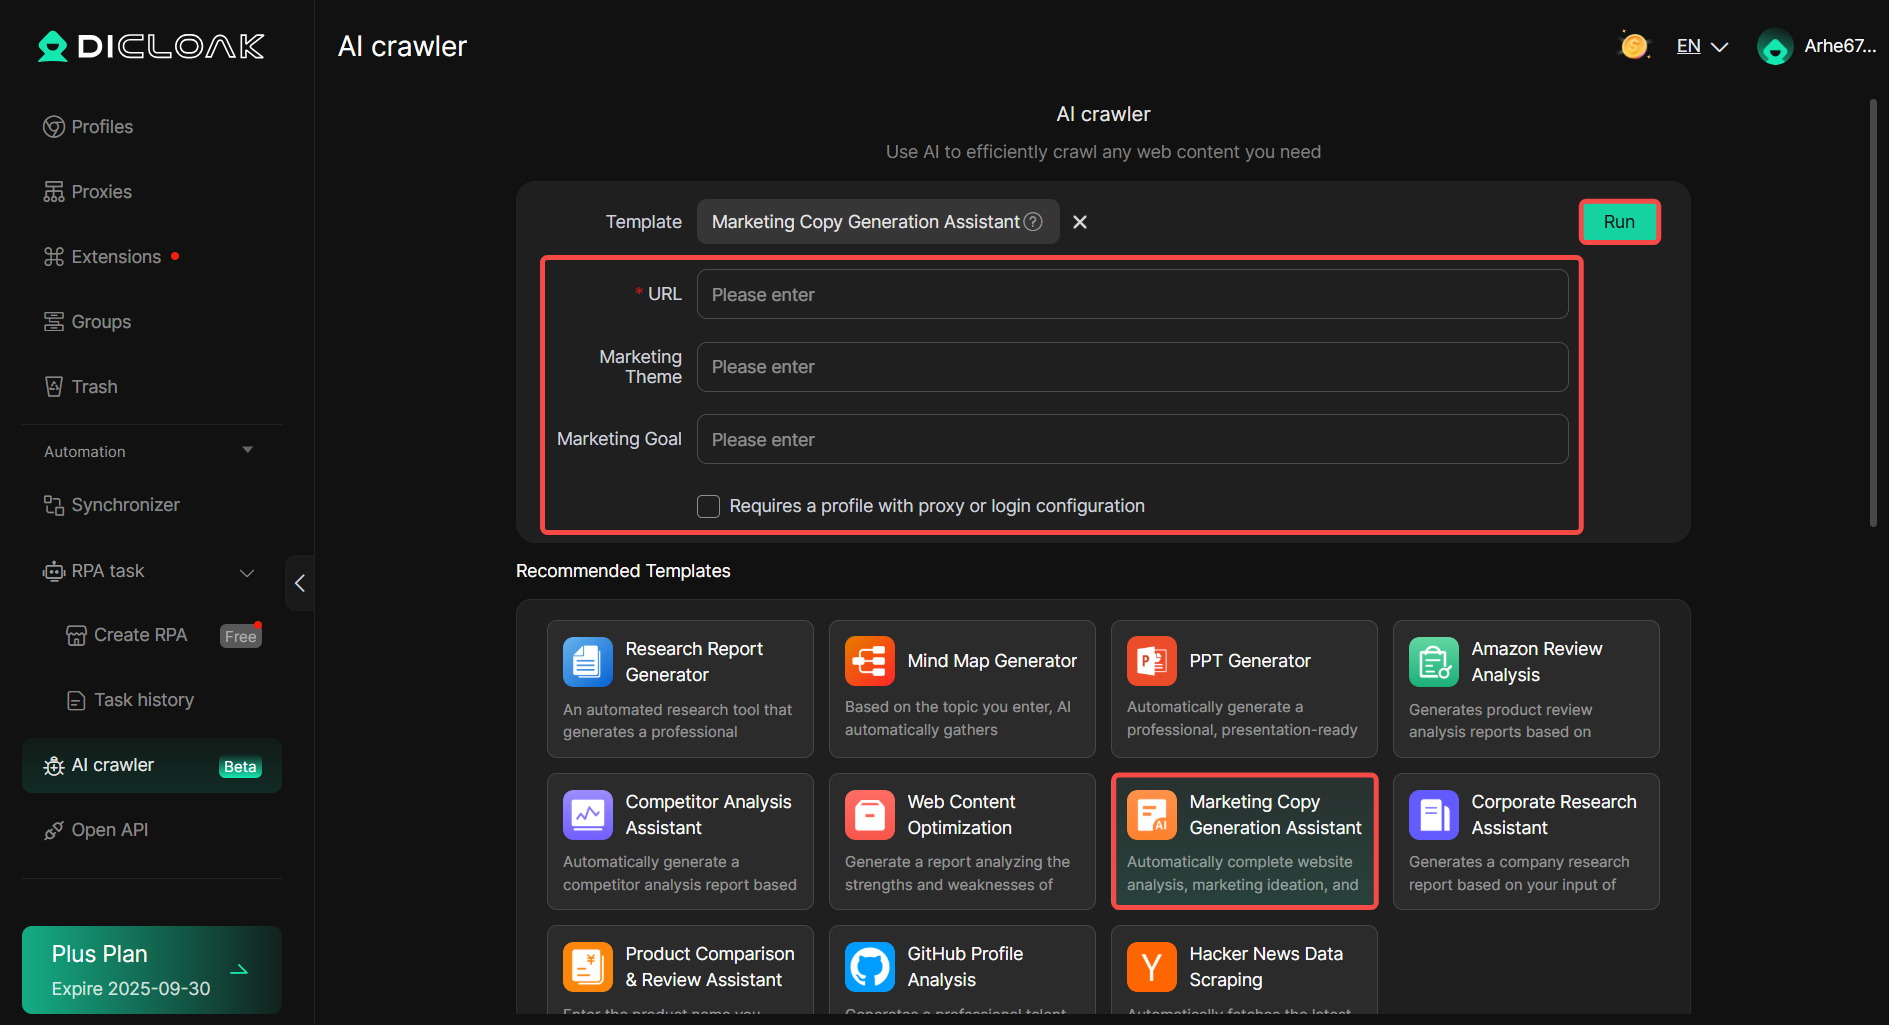Click the Beta badge on AI crawler
This screenshot has height=1025, width=1889.
pos(240,767)
